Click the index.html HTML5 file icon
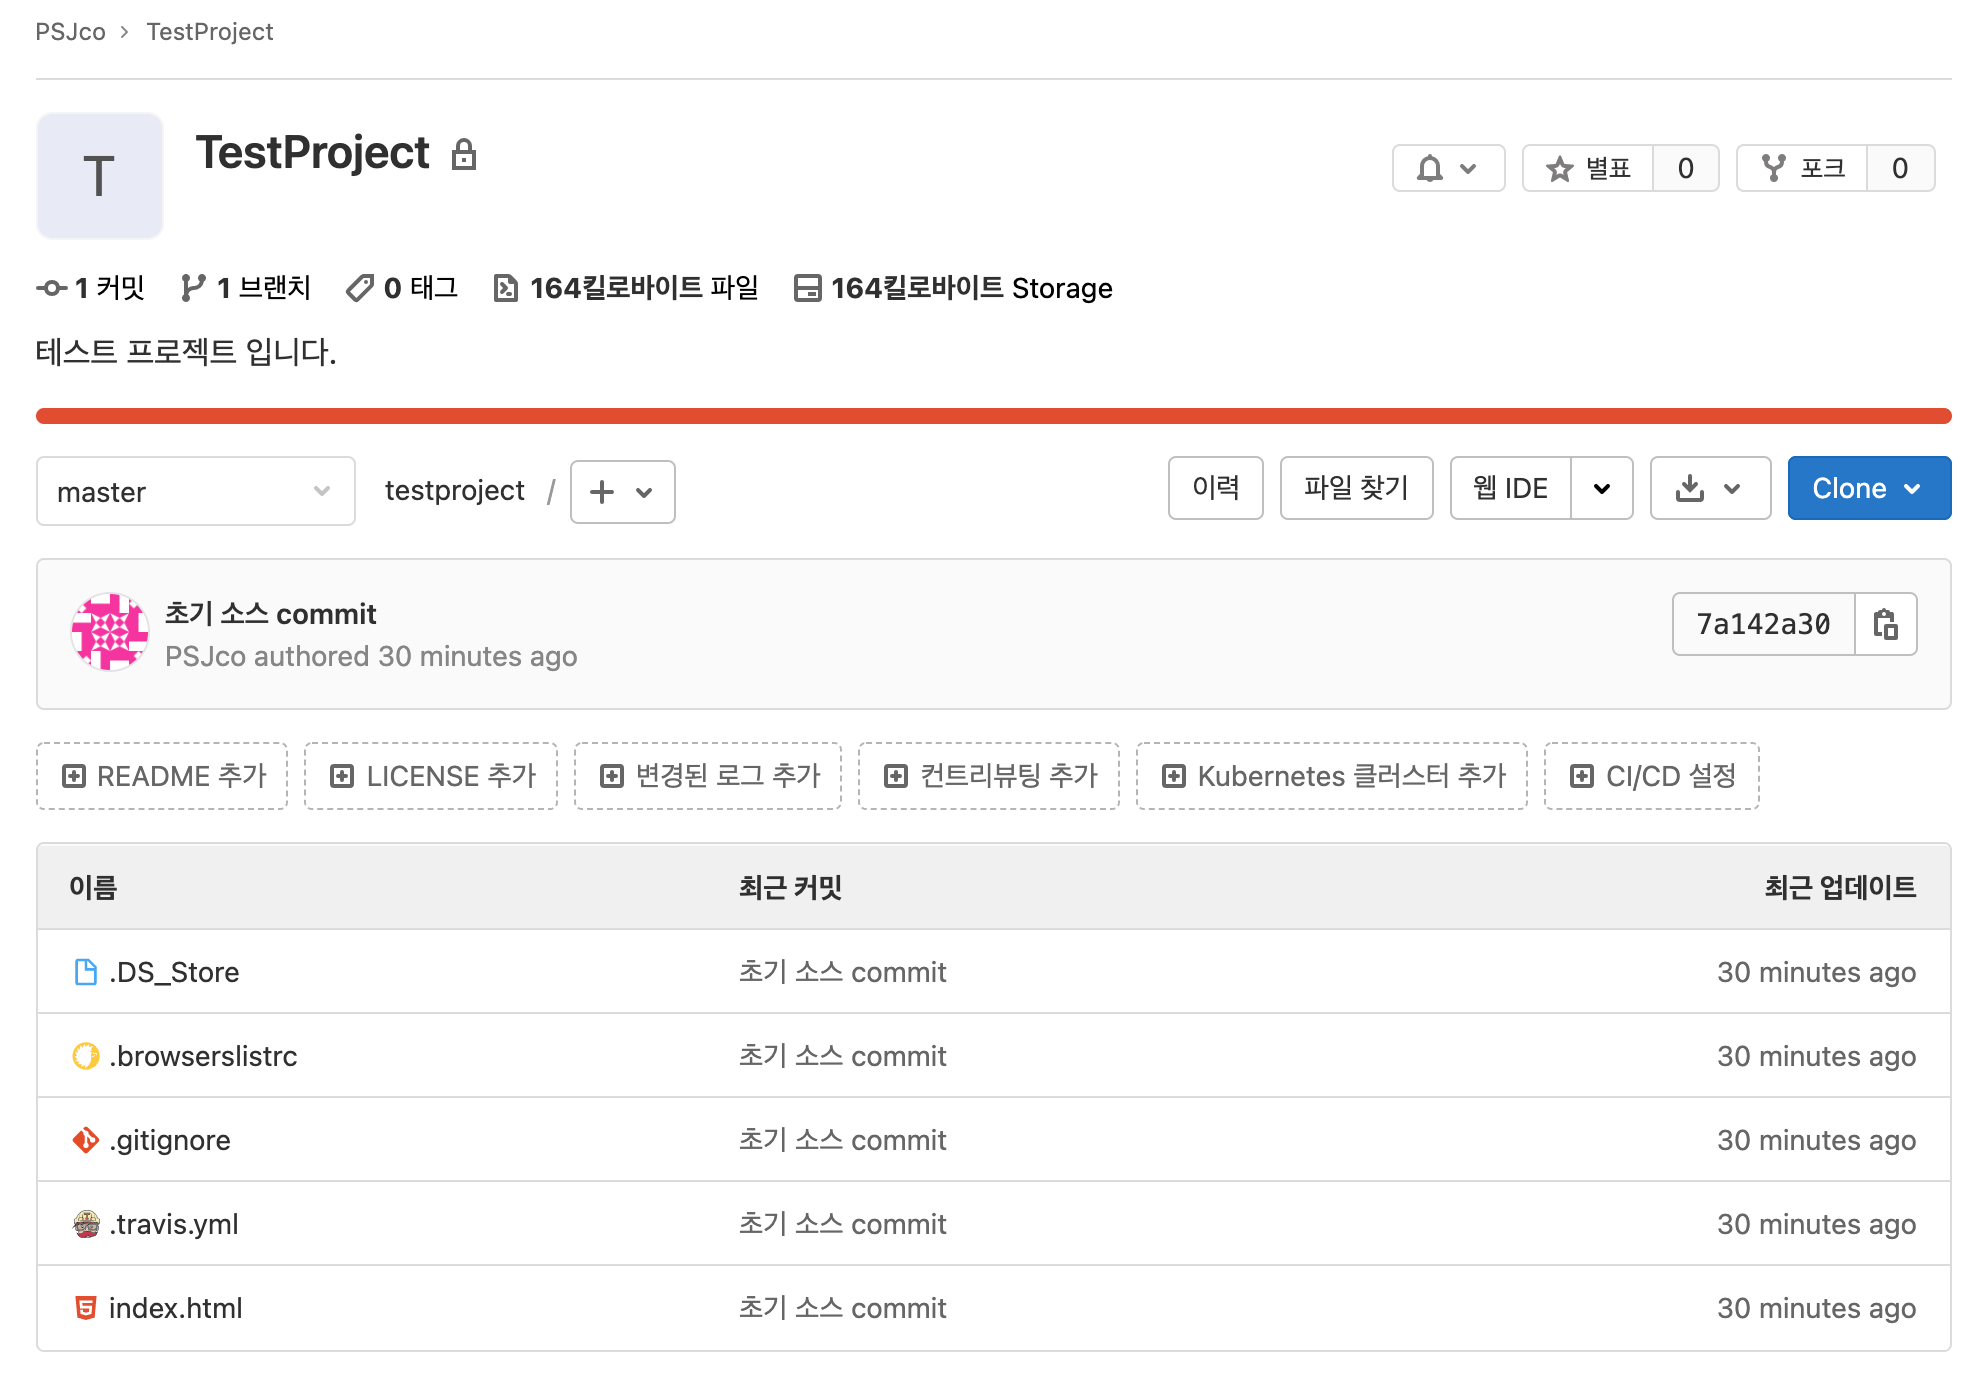Screen dimensions: 1986x1396 click(x=86, y=1308)
